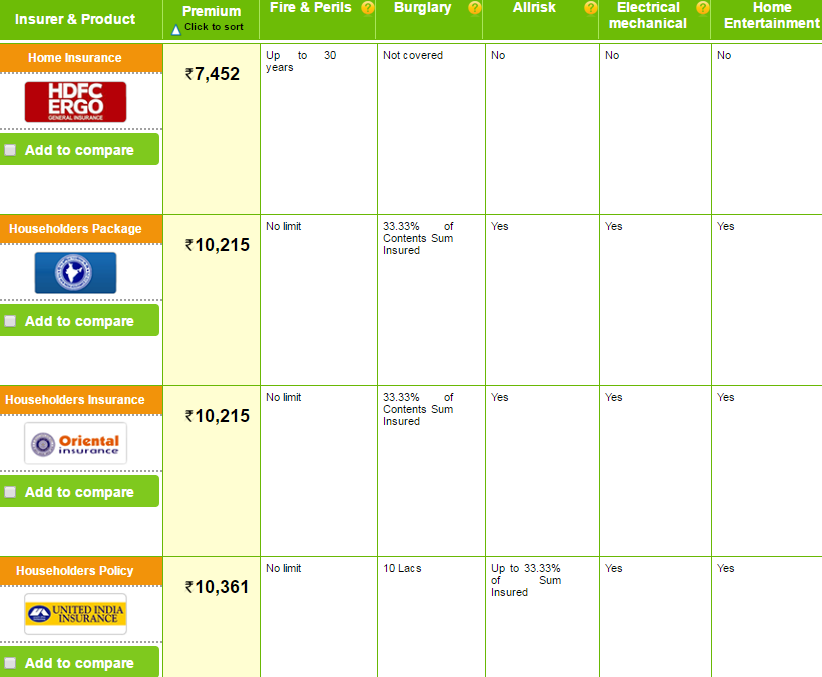
Task: Open Allrisk help question icon
Action: click(x=591, y=8)
